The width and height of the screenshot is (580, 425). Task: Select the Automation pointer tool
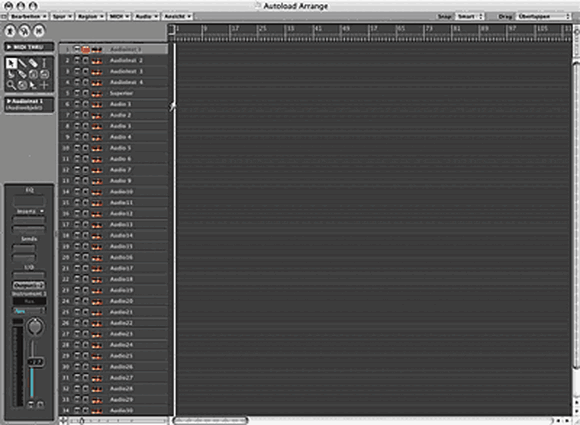33,85
